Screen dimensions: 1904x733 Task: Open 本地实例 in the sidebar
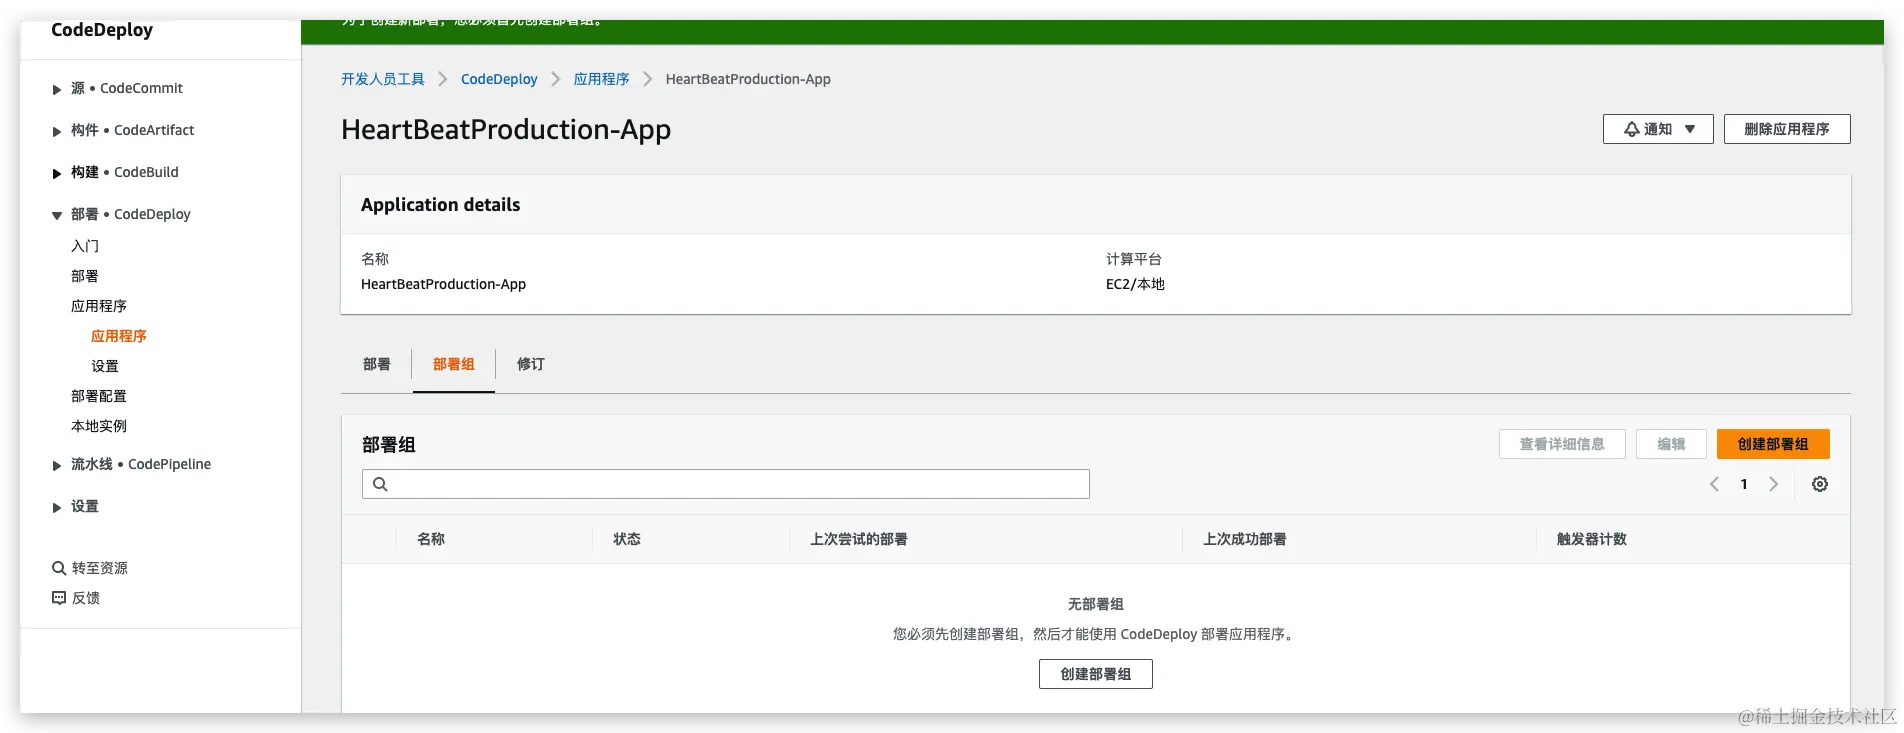point(99,426)
